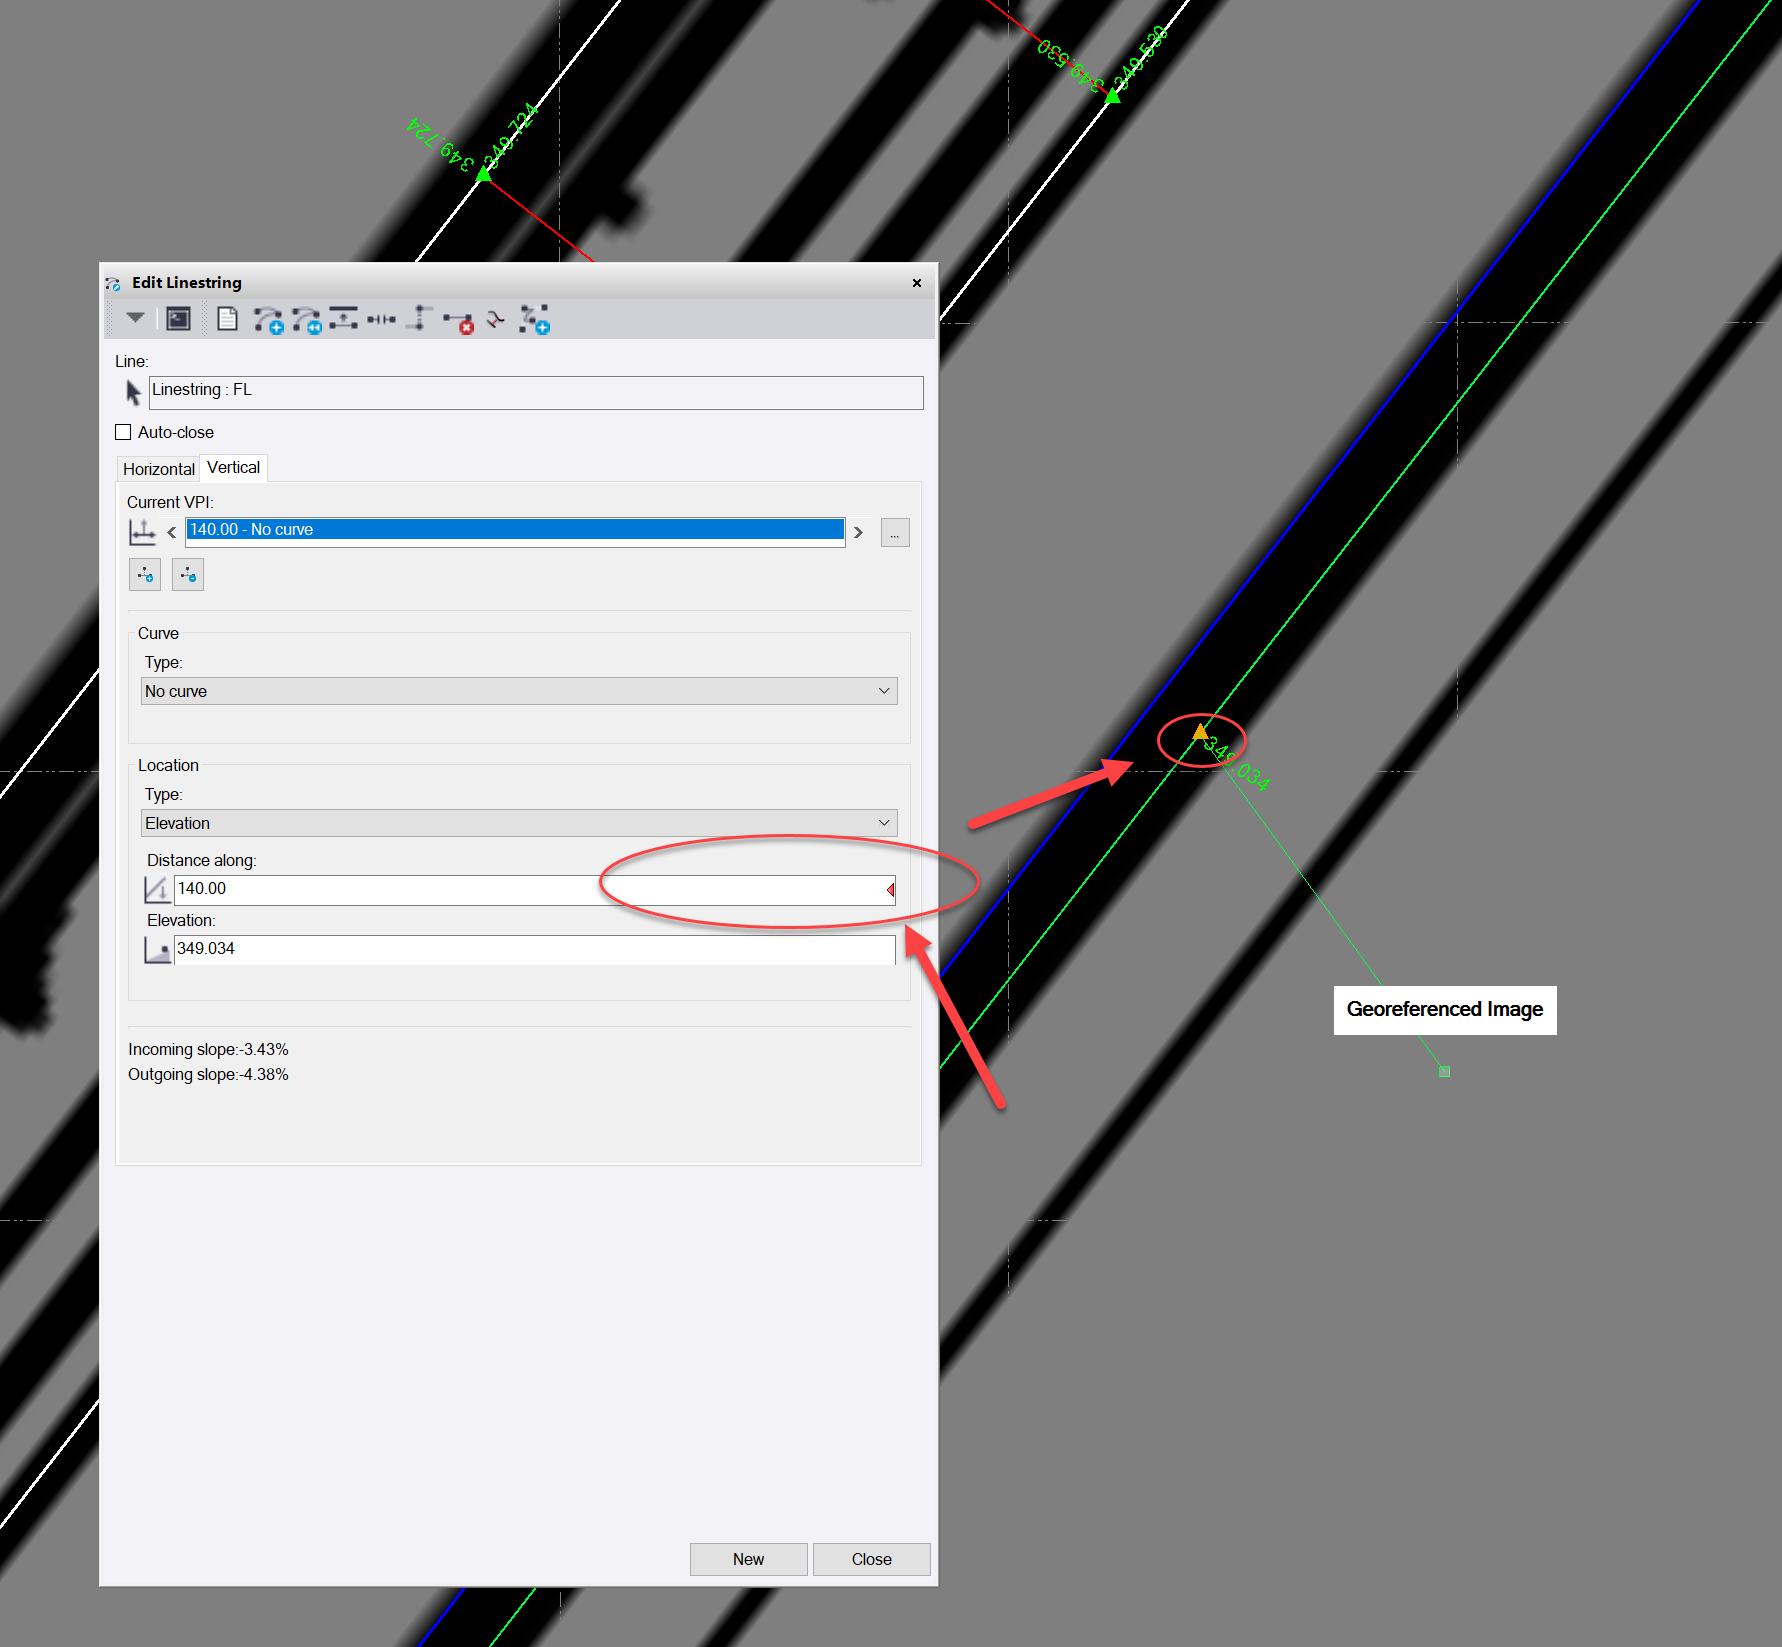Click the Create Linestring toolbar icon

tap(268, 320)
